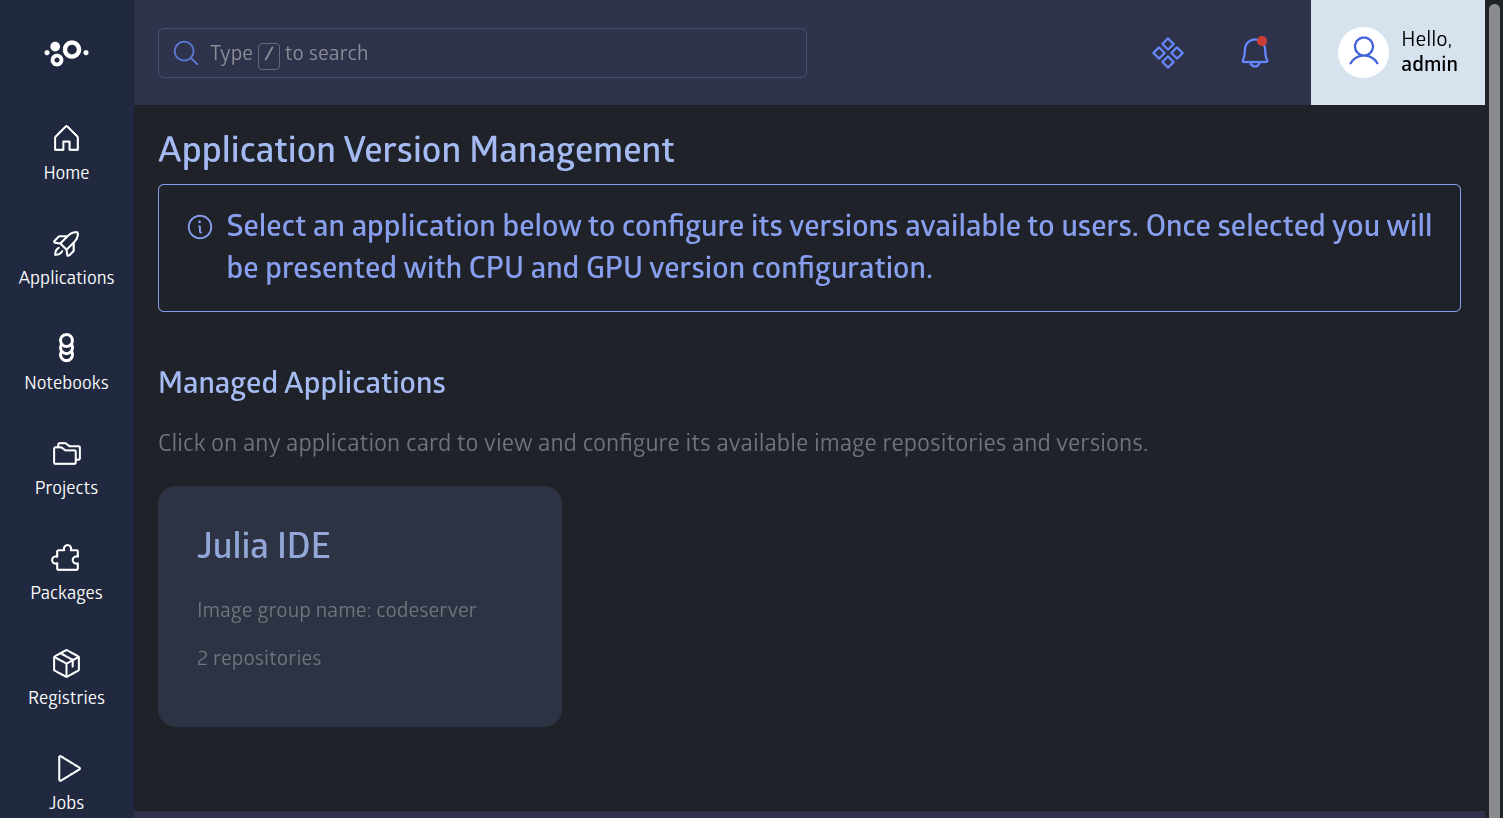Open the Notebooks section
This screenshot has height=818, width=1503.
pyautogui.click(x=66, y=362)
